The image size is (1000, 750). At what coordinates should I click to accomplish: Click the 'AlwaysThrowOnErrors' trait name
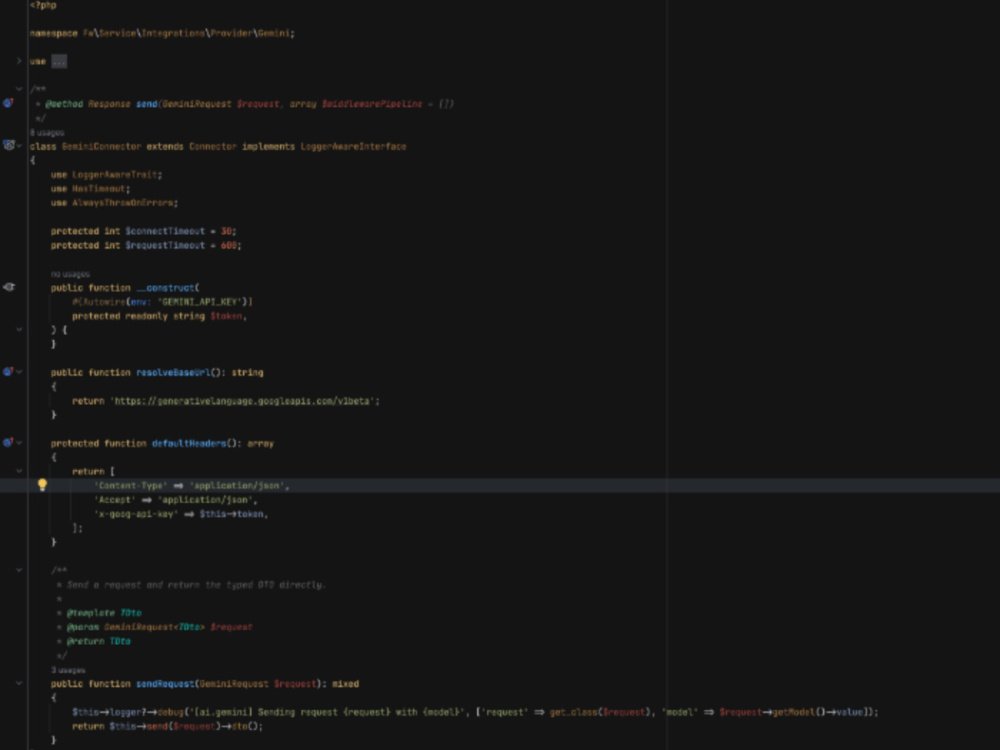click(x=122, y=203)
